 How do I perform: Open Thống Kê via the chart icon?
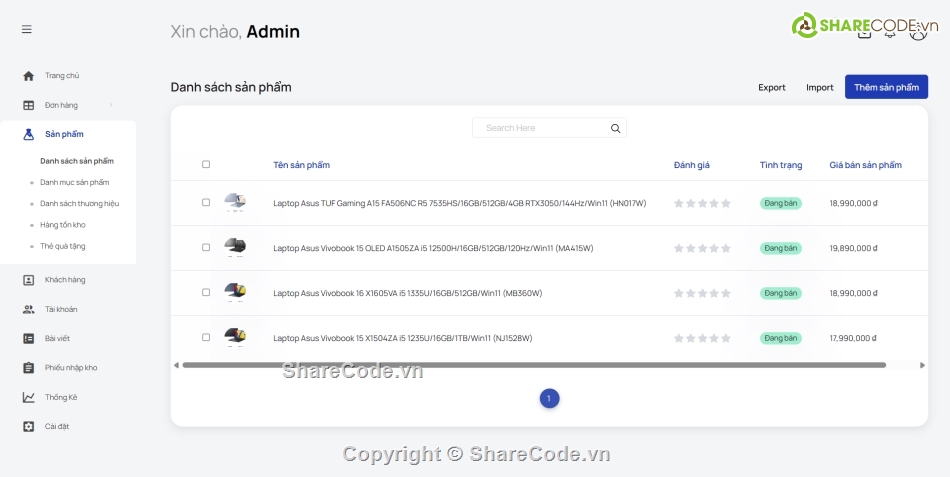coord(28,398)
